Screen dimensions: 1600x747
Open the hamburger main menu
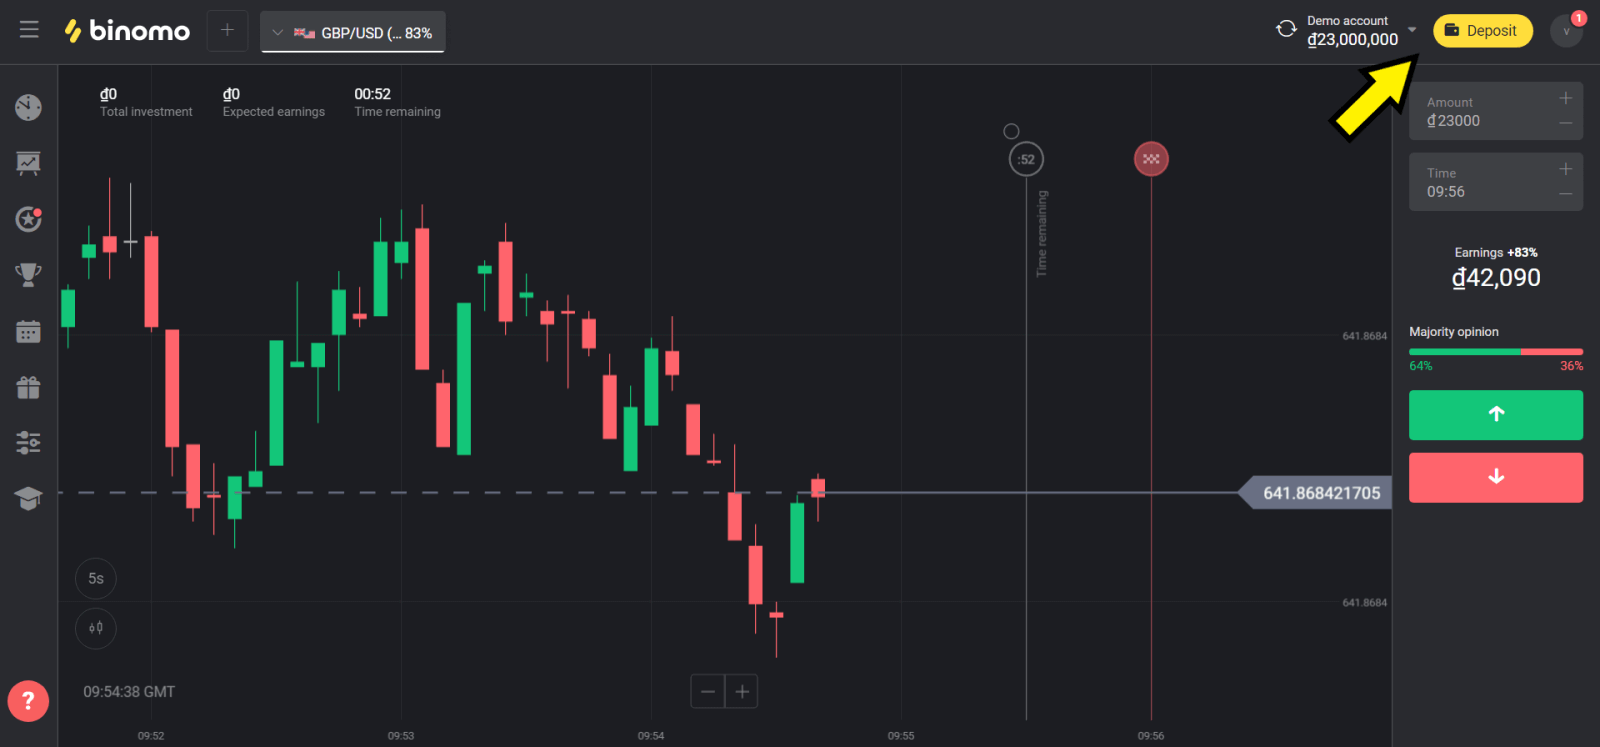[29, 30]
